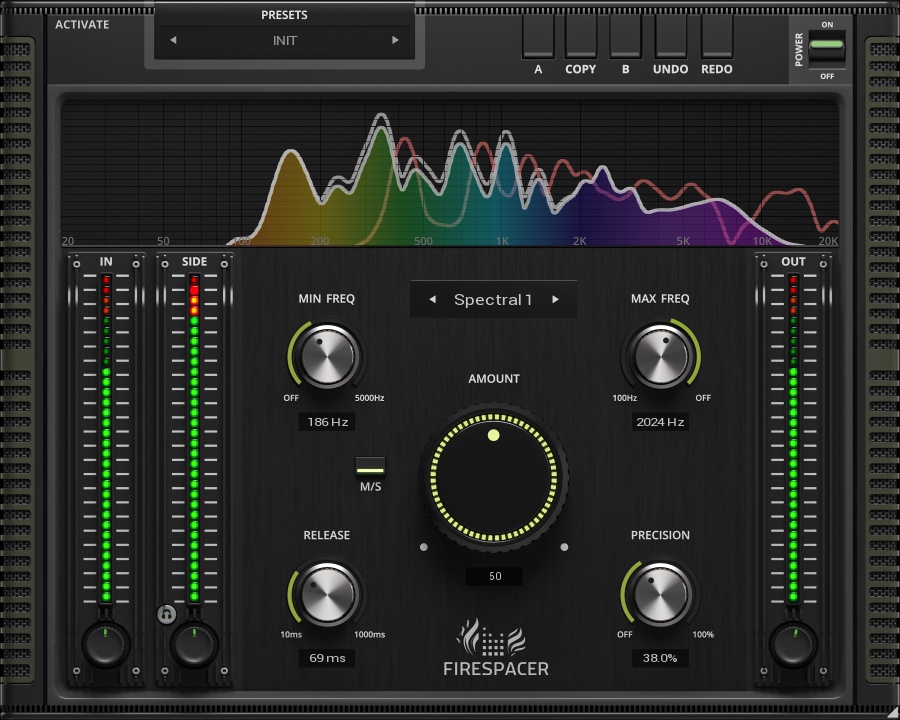Select the previous preset with the left arrow
Image resolution: width=900 pixels, height=720 pixels.
pyautogui.click(x=173, y=41)
